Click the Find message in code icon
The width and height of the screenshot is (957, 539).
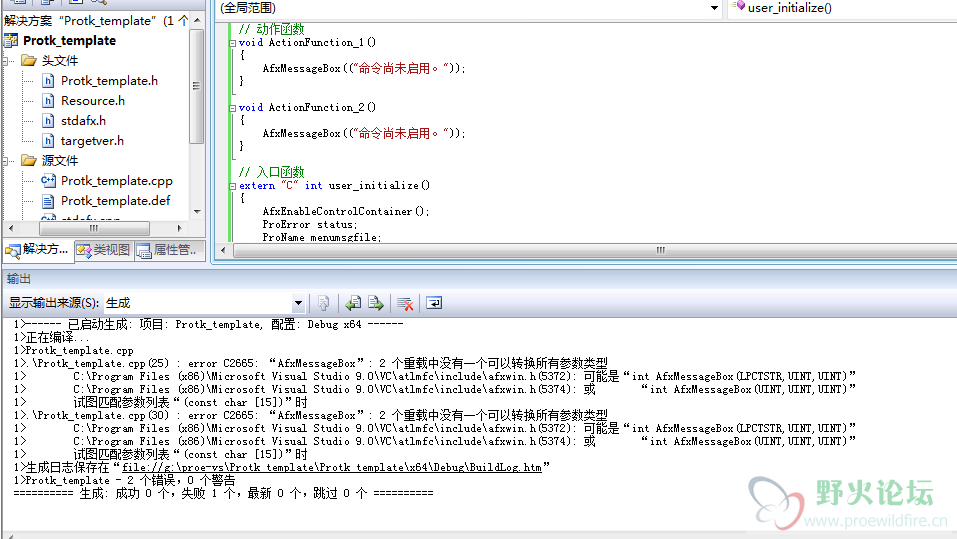click(x=323, y=303)
